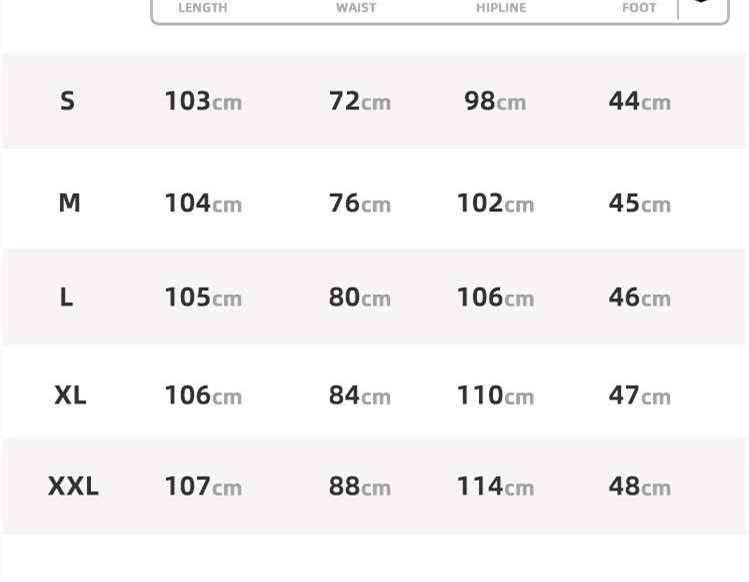
Task: Select the FOOT column header
Action: [639, 8]
